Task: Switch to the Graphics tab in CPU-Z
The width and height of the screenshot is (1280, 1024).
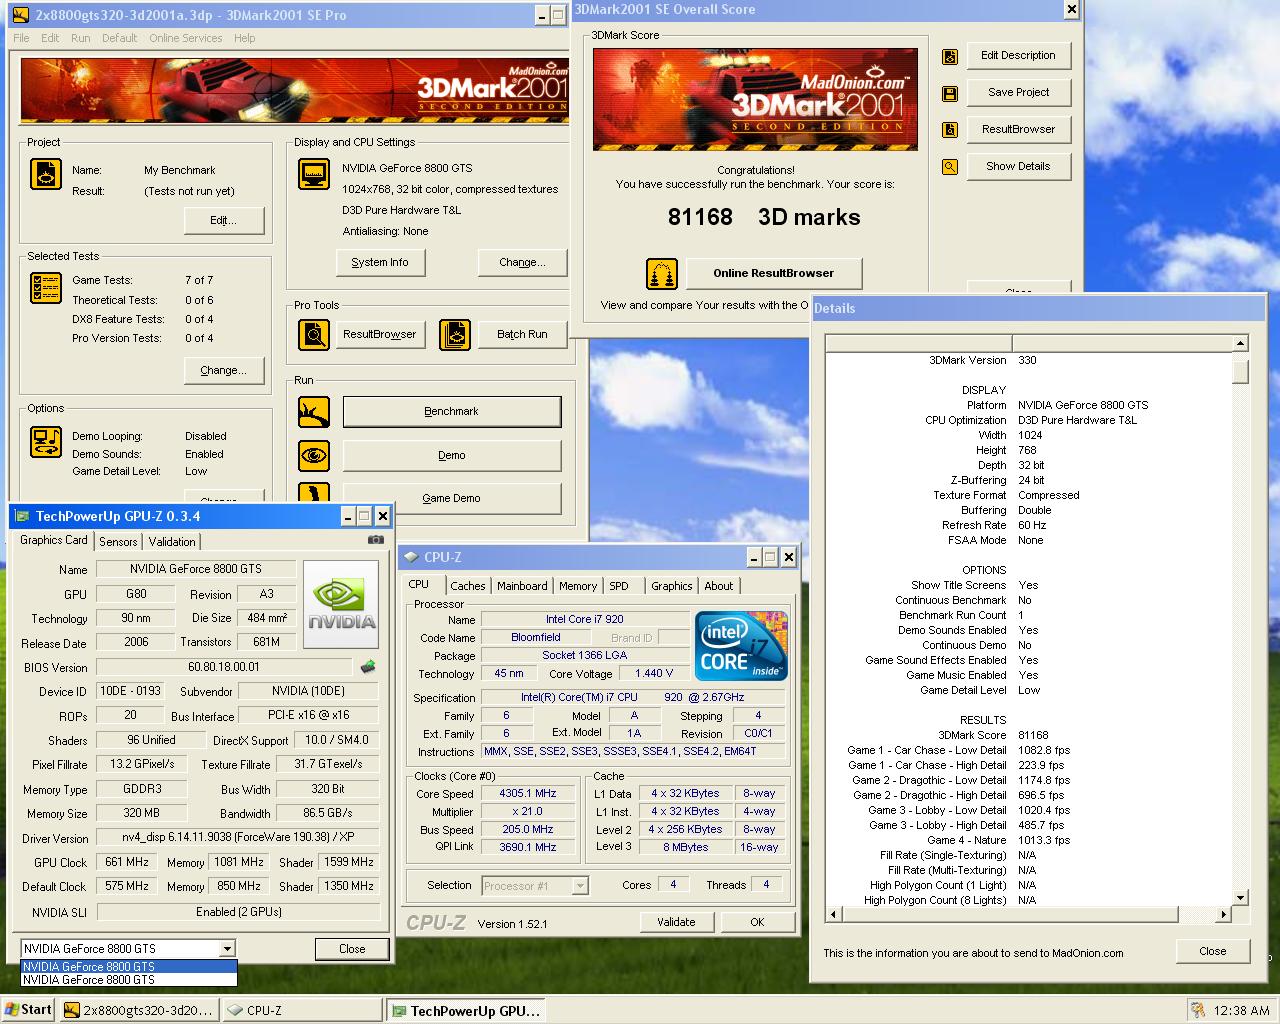Action: pyautogui.click(x=671, y=586)
